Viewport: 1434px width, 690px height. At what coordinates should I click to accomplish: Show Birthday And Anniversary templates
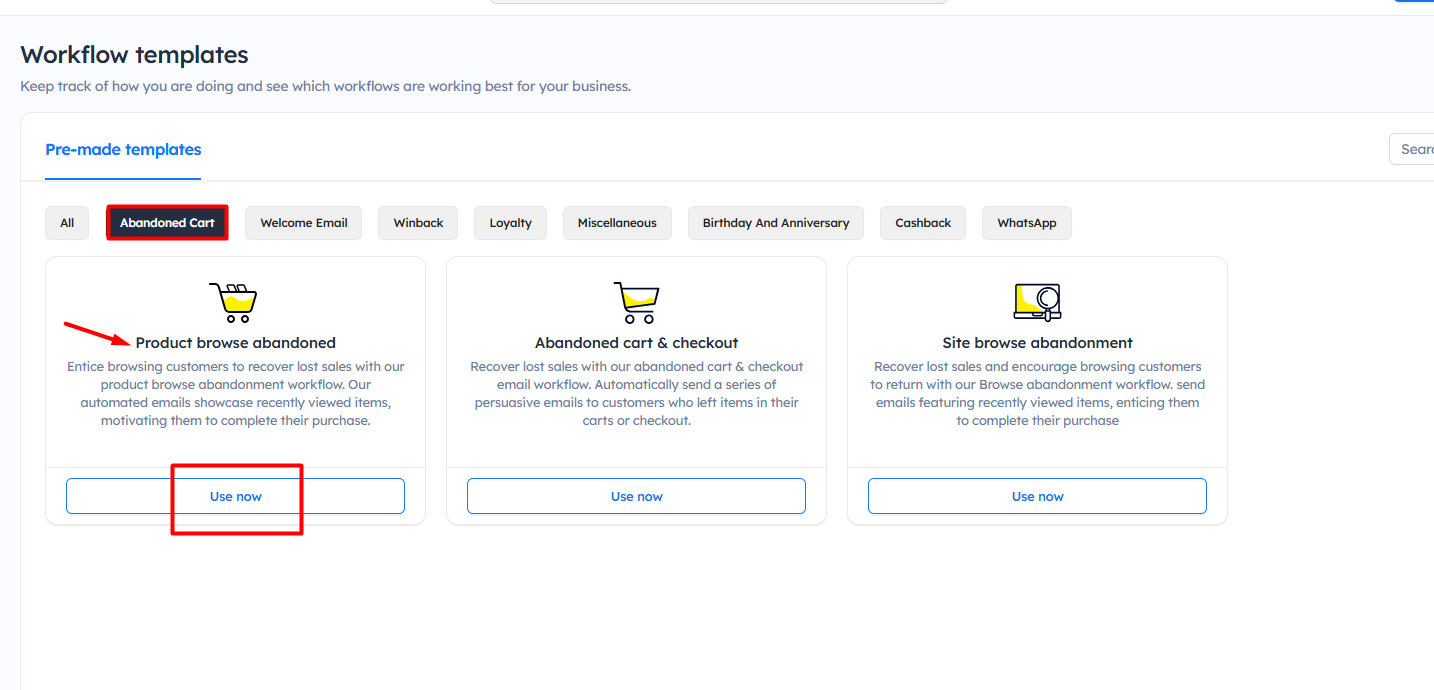coord(775,223)
